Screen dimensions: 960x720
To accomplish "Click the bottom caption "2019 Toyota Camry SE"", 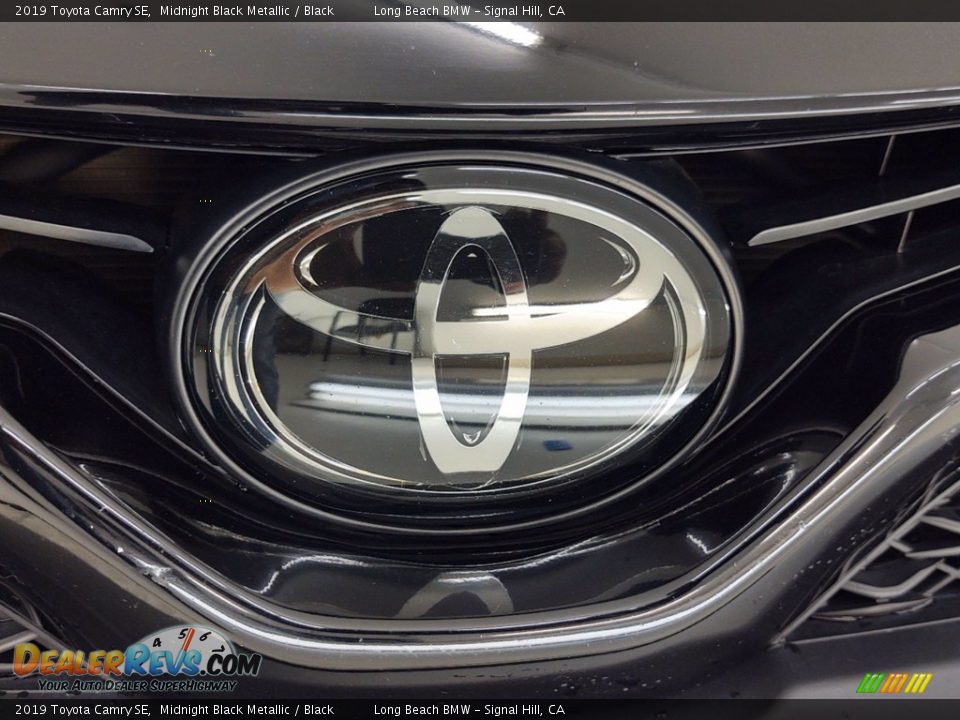I will coord(82,710).
